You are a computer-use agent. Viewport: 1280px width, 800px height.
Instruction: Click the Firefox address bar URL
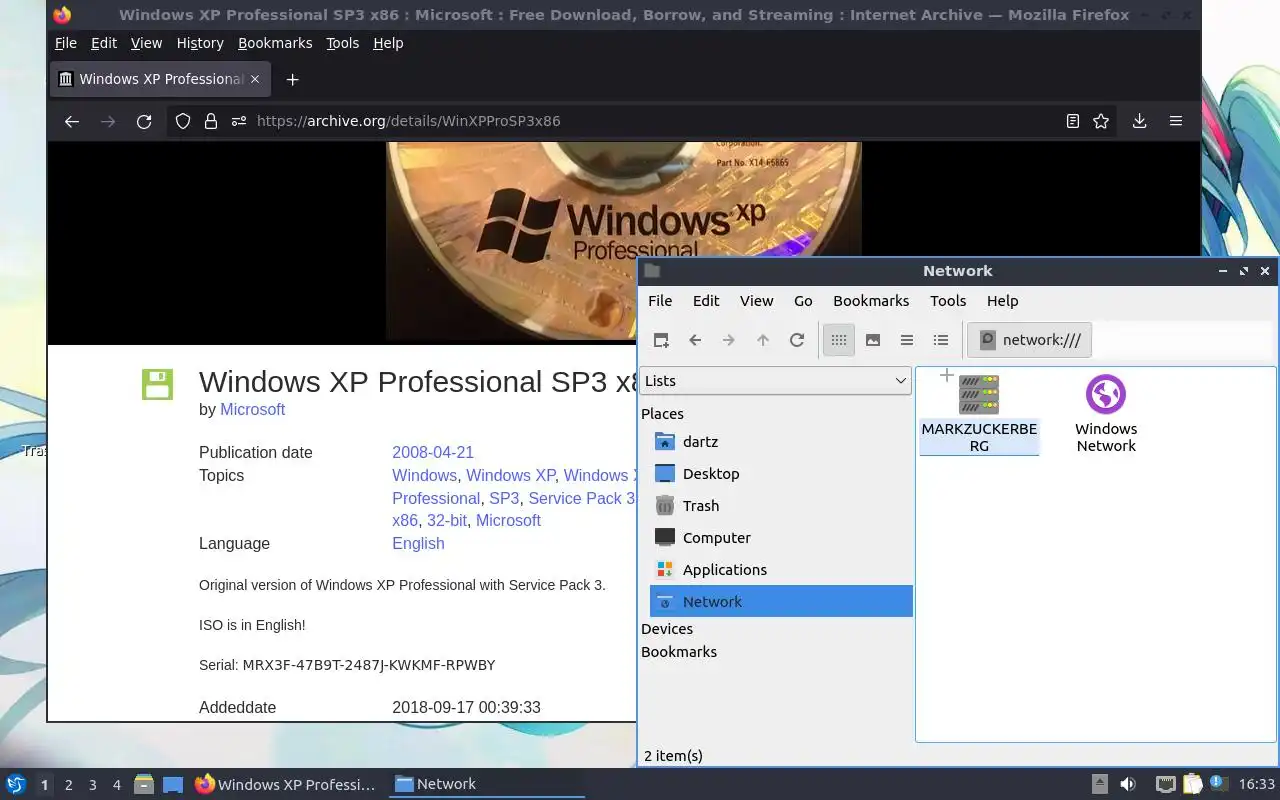point(408,121)
